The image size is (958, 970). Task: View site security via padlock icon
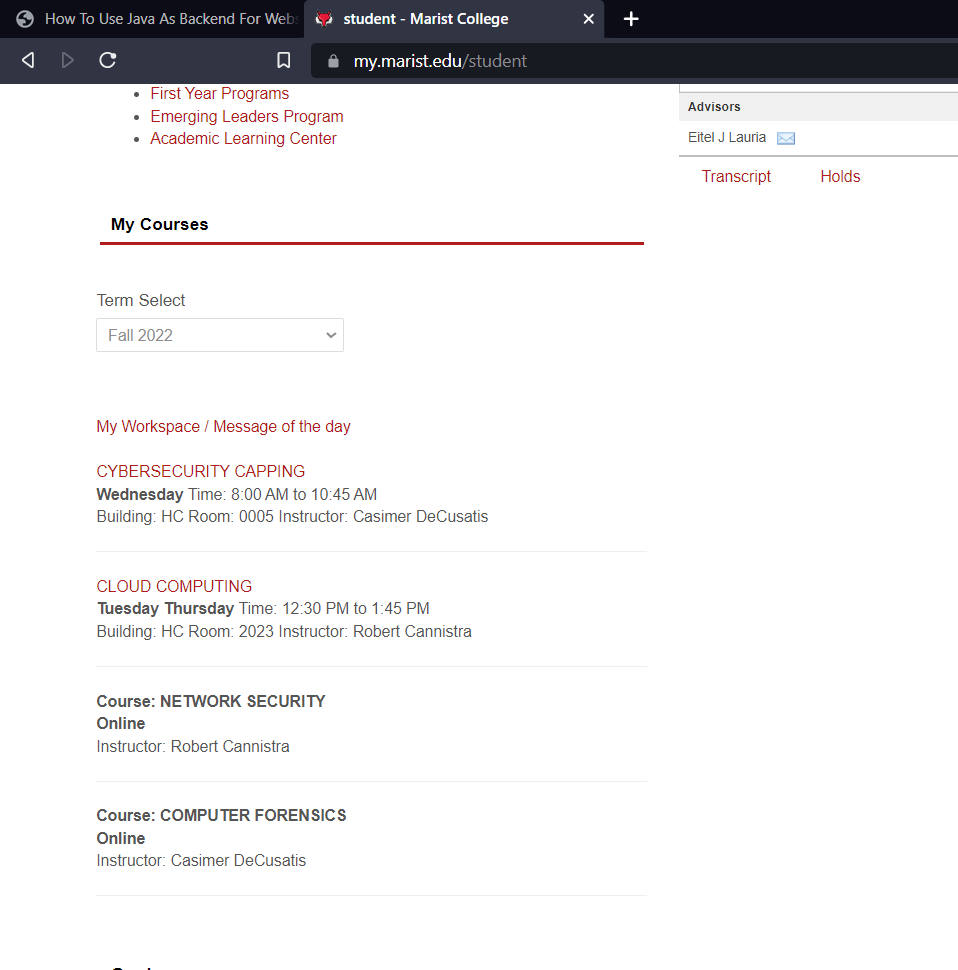point(333,61)
